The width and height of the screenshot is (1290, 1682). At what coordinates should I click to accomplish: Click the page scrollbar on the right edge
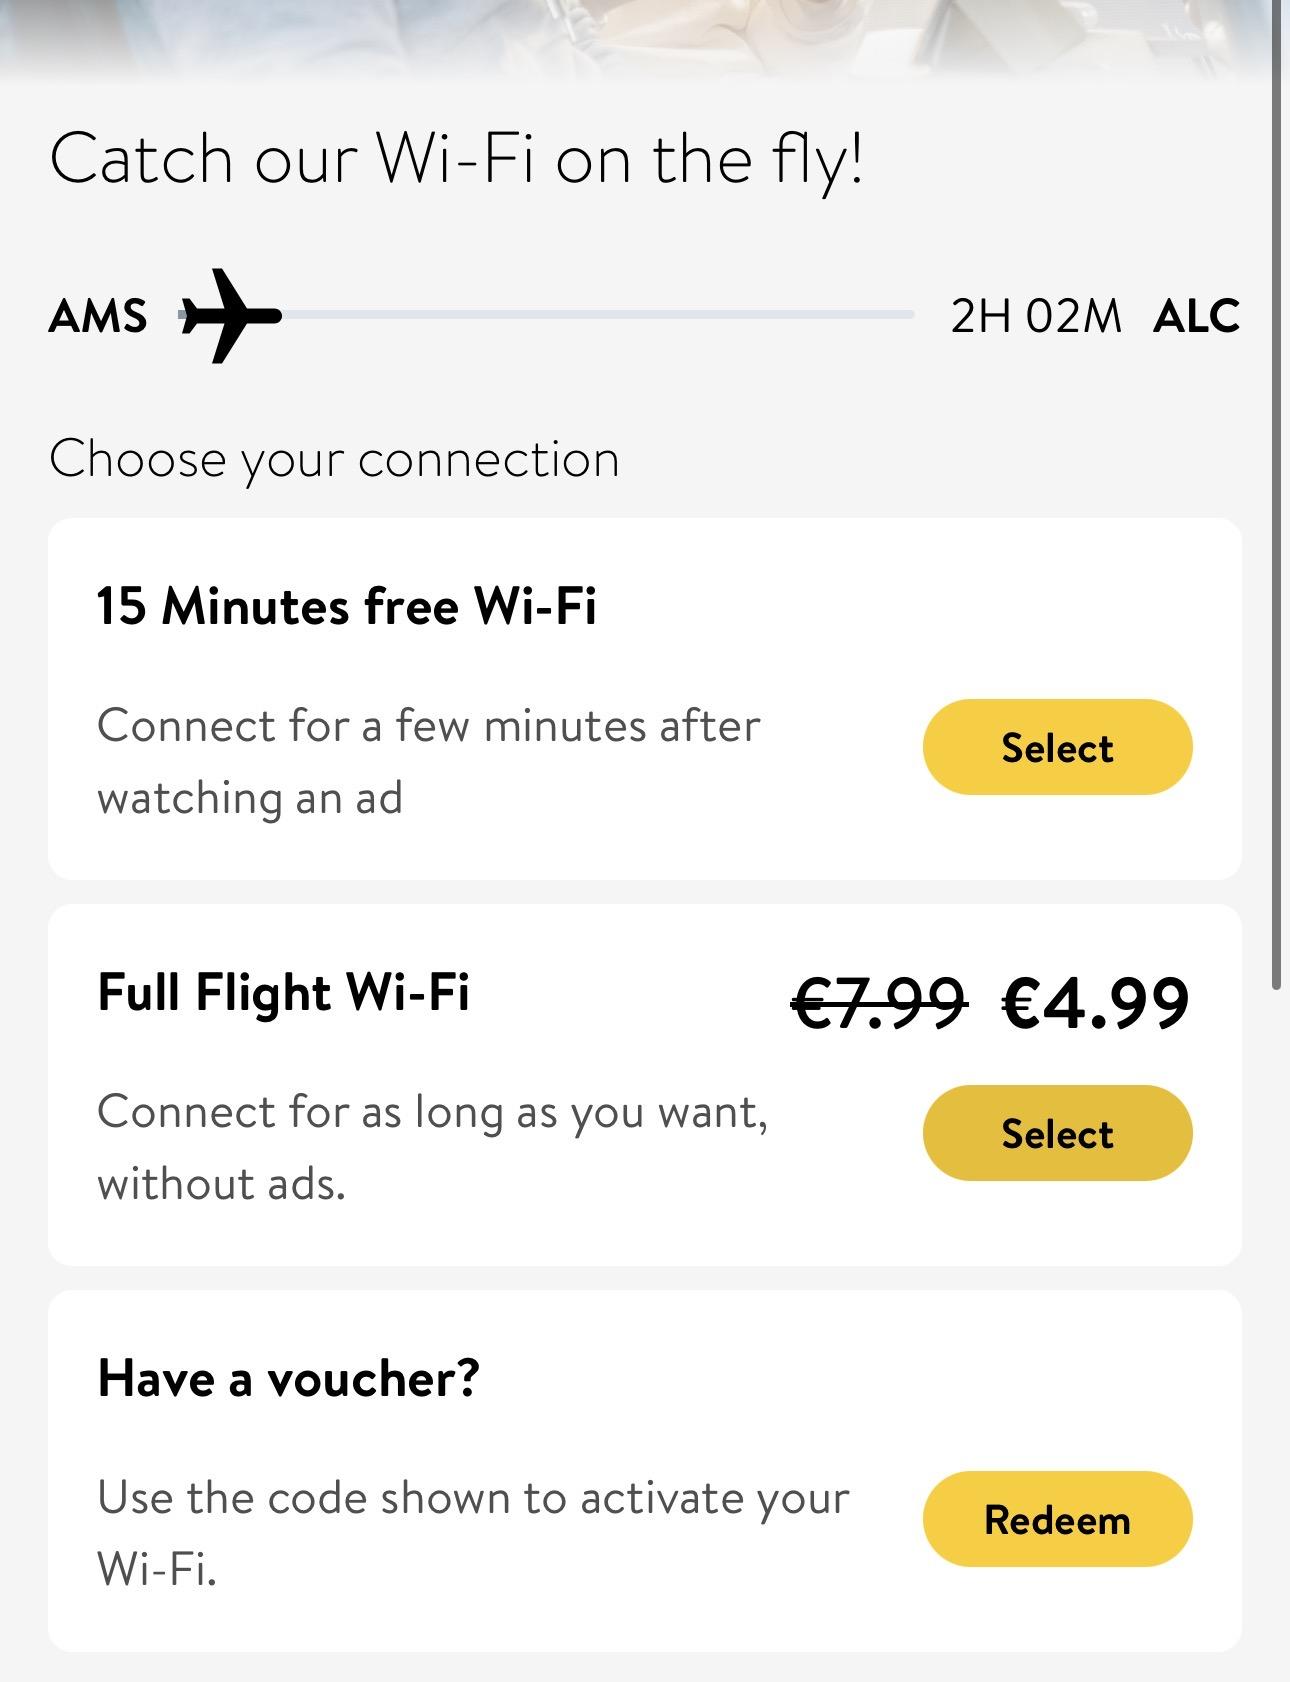pos(1276,500)
